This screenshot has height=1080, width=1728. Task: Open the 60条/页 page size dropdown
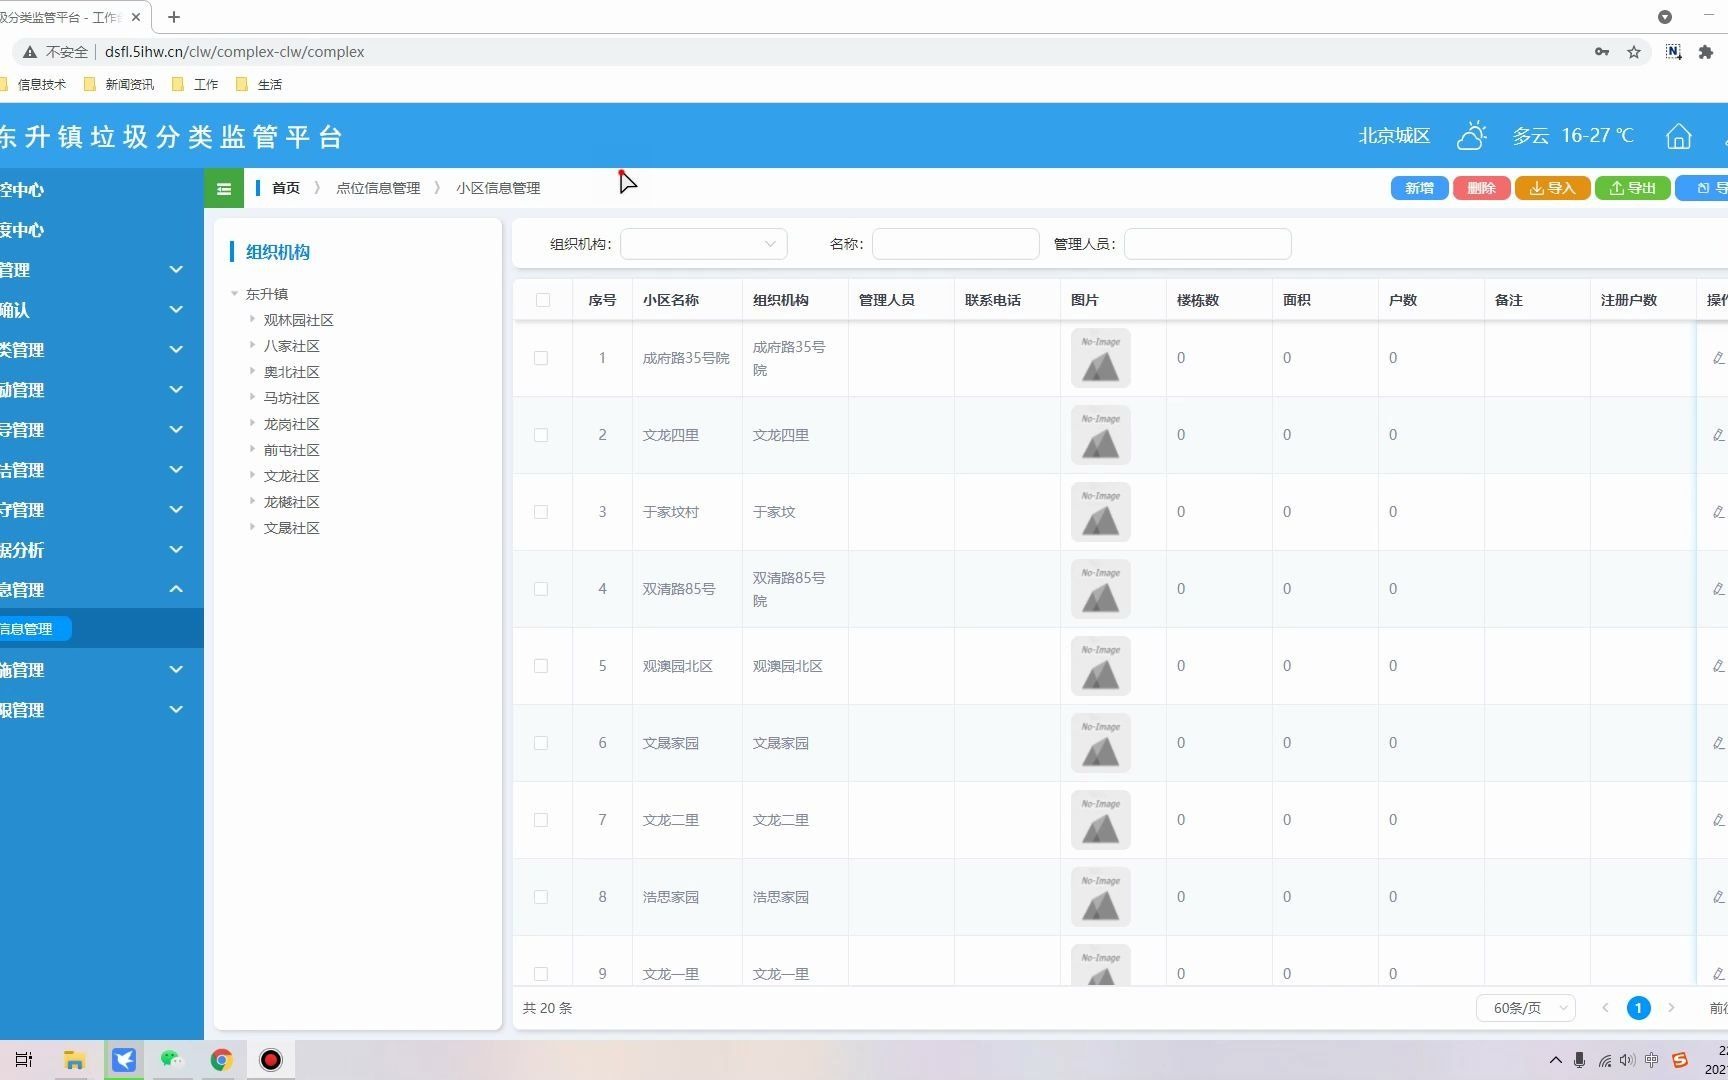(x=1525, y=1008)
